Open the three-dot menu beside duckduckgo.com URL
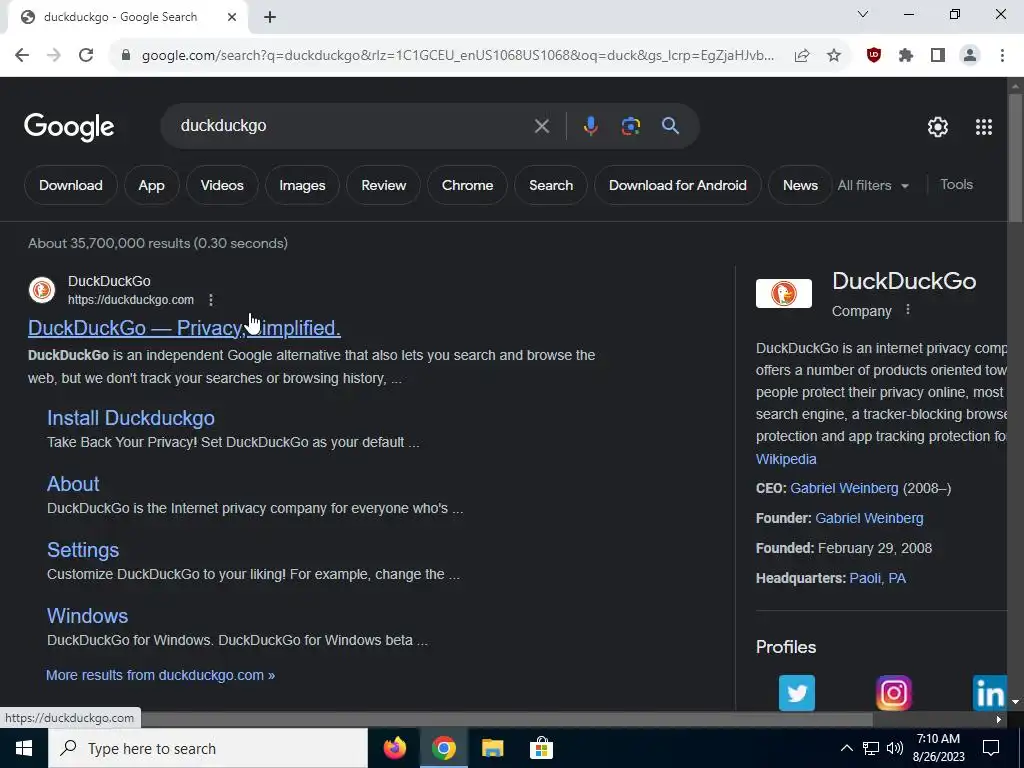The width and height of the screenshot is (1024, 768). (x=210, y=300)
